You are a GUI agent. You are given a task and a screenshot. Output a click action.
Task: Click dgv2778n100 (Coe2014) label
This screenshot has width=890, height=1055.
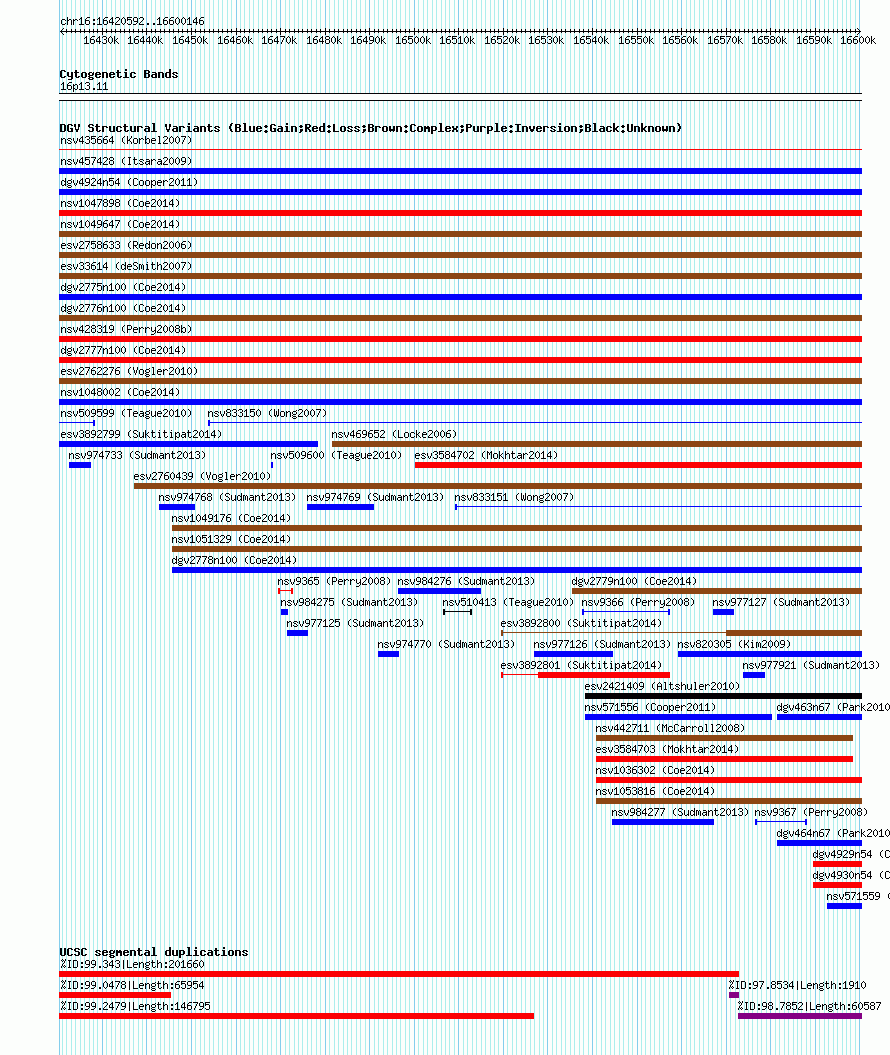234,560
